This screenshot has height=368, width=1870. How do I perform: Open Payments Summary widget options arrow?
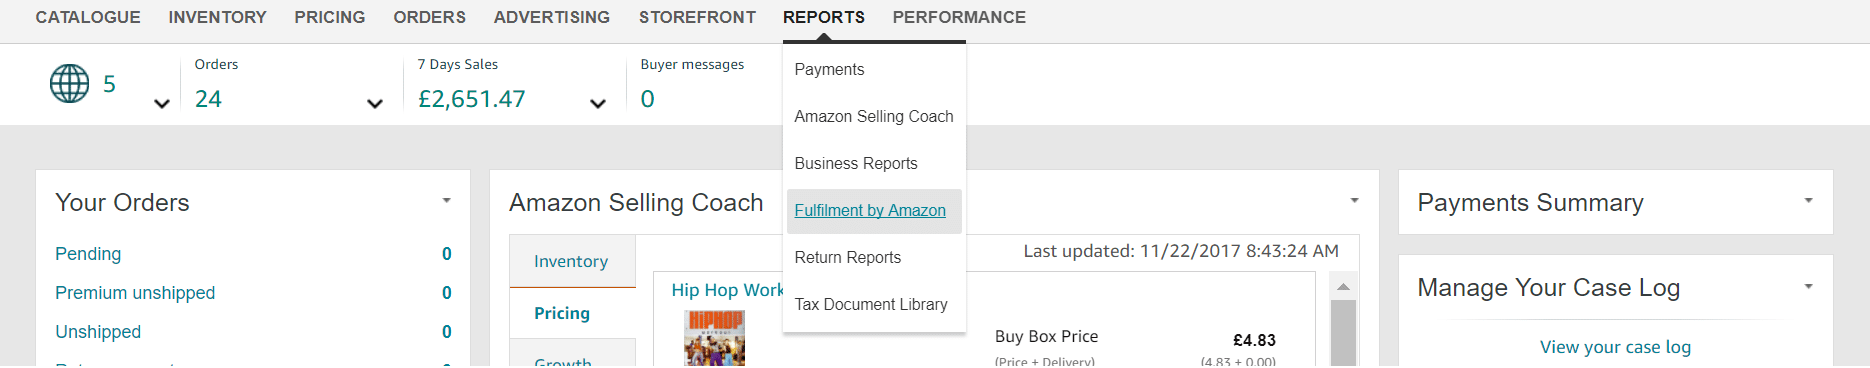pos(1808,201)
